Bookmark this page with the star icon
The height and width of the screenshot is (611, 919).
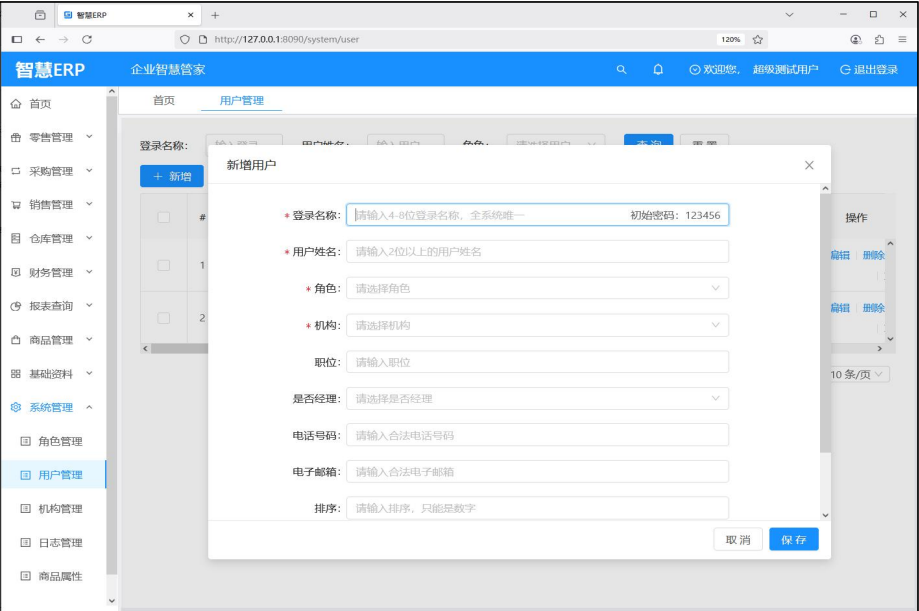click(758, 39)
